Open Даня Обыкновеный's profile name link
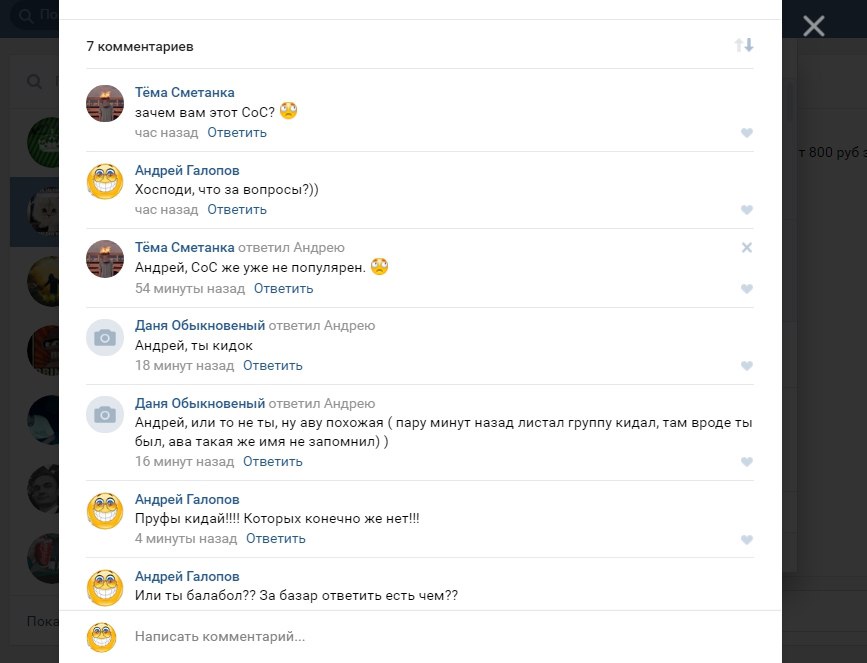This screenshot has height=663, width=867. point(200,325)
